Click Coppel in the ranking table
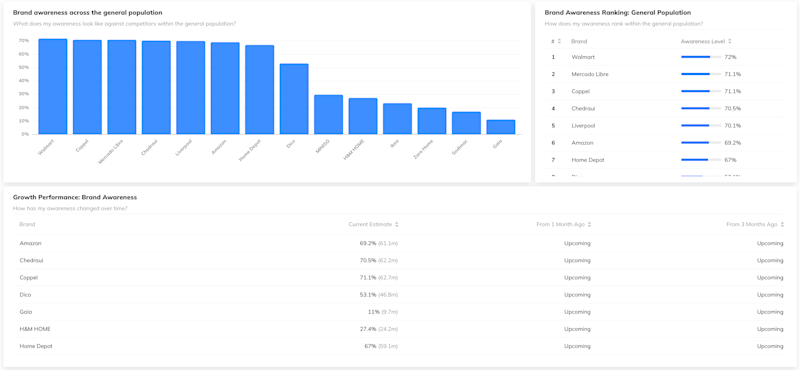This screenshot has height=370, width=800. coord(581,91)
